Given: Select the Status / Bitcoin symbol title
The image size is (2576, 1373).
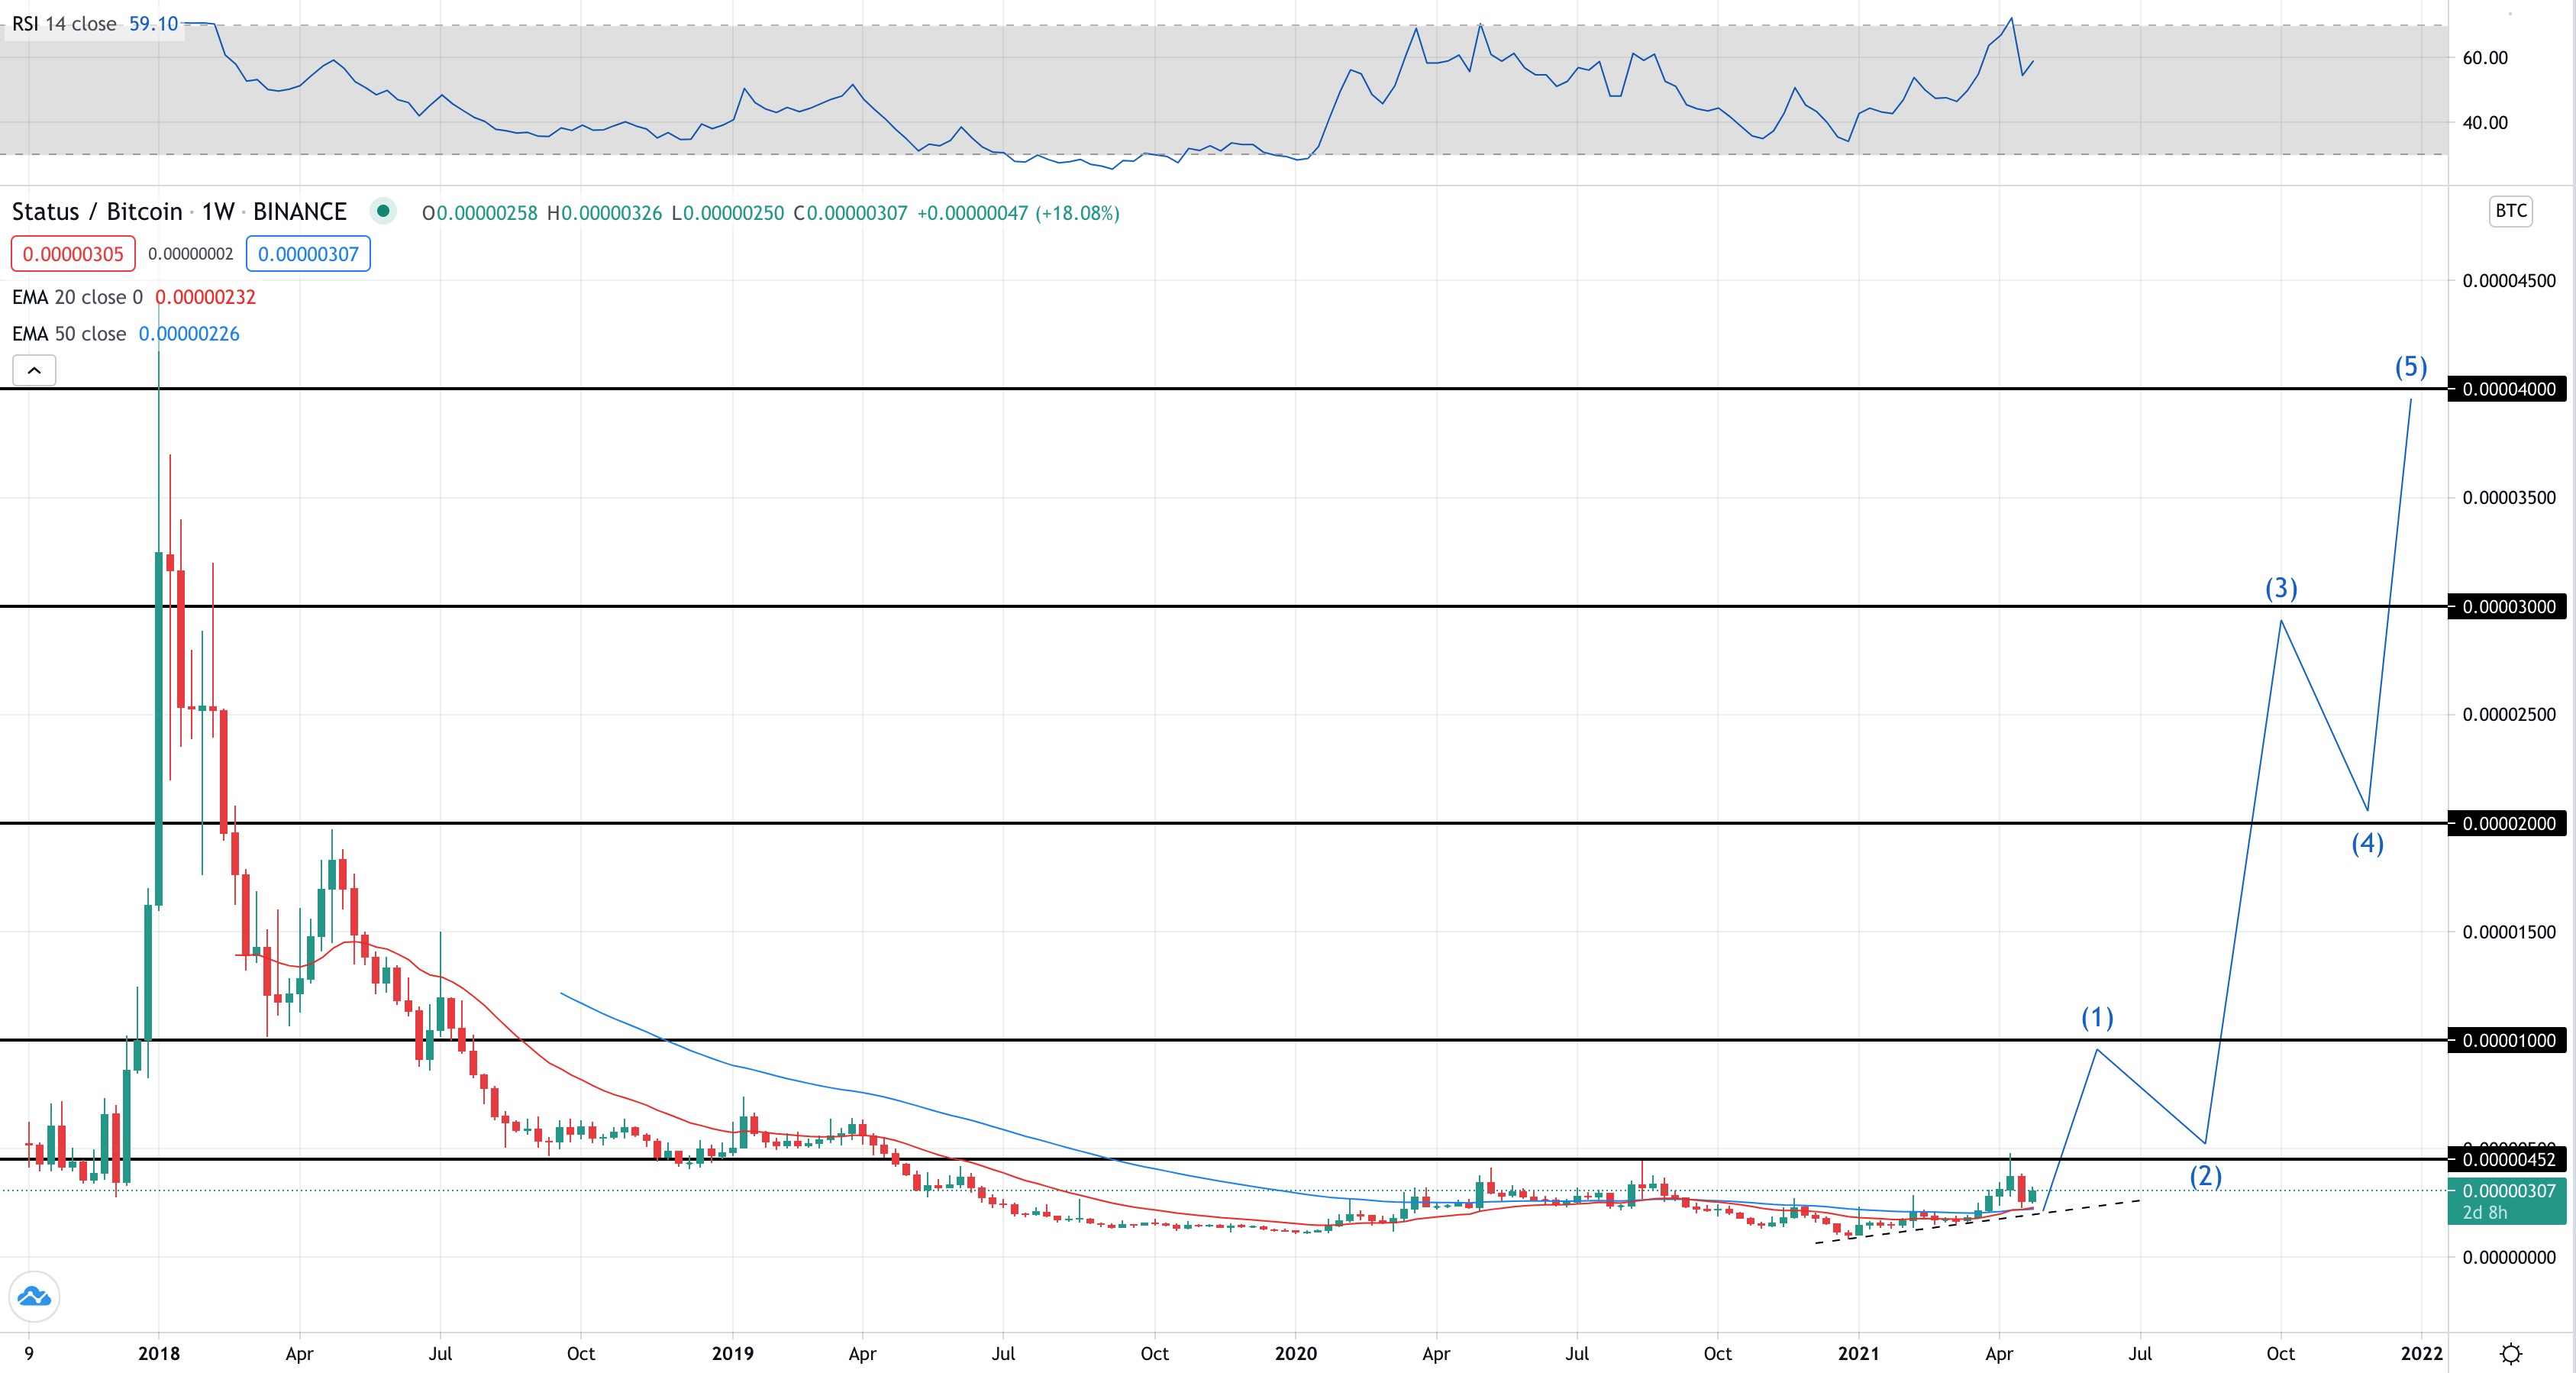Looking at the screenshot, I should tap(97, 212).
